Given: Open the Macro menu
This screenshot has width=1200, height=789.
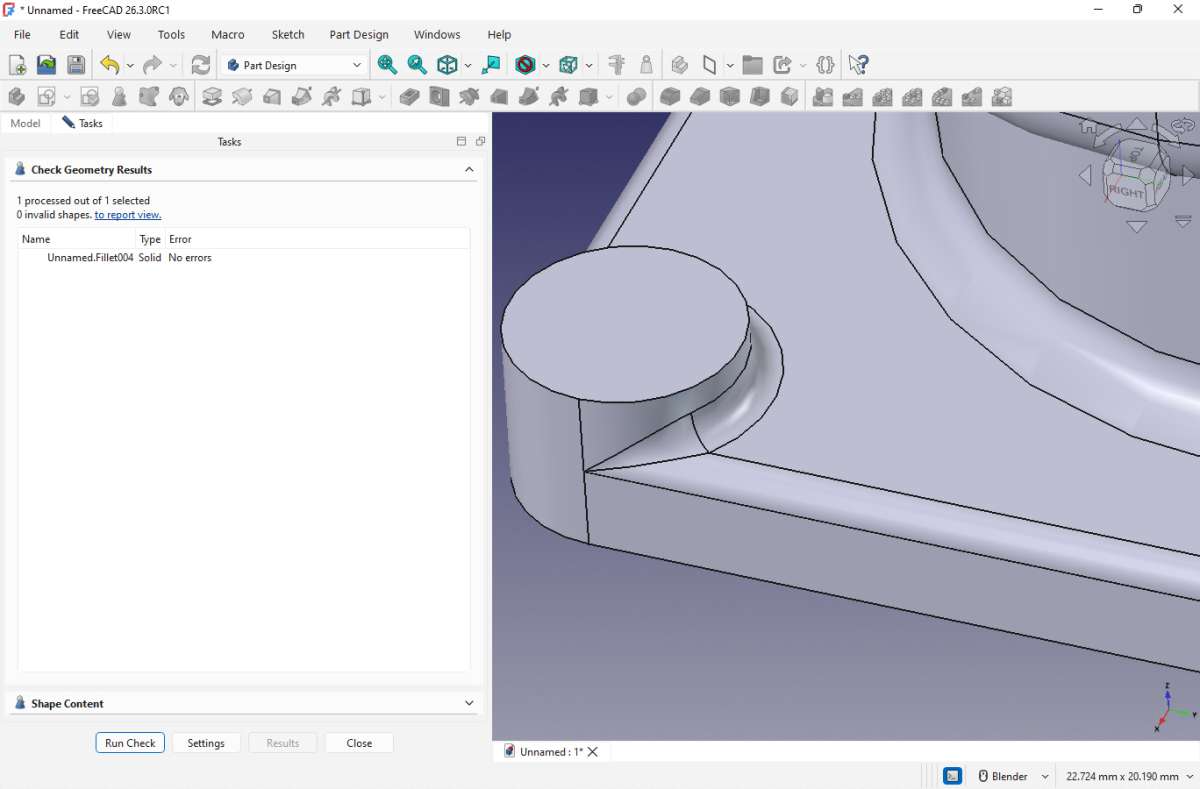Looking at the screenshot, I should pyautogui.click(x=228, y=35).
